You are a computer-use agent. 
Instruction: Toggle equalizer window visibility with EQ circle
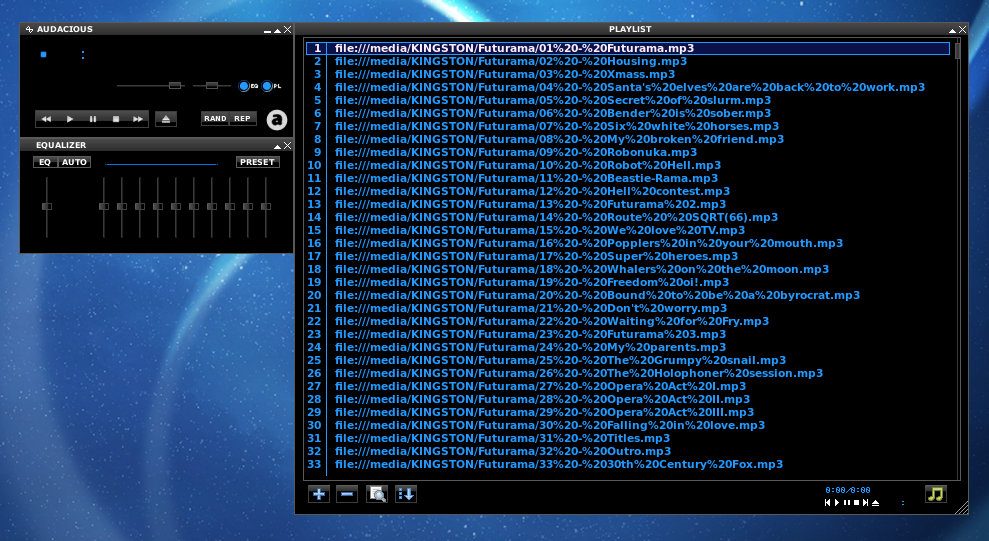(244, 86)
